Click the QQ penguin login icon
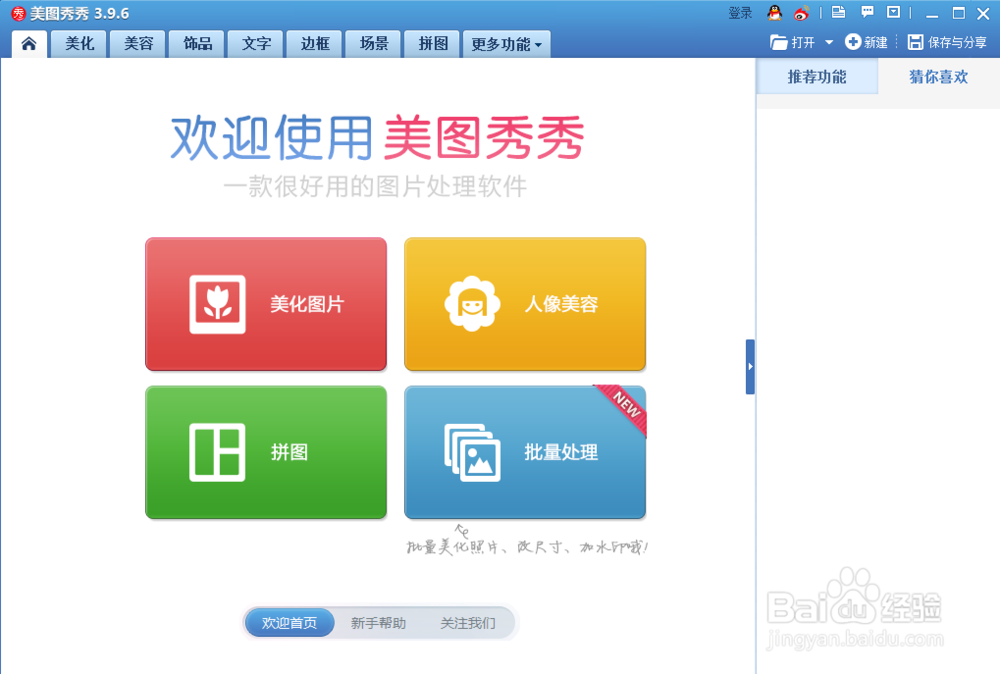Viewport: 1000px width, 674px height. (x=775, y=13)
